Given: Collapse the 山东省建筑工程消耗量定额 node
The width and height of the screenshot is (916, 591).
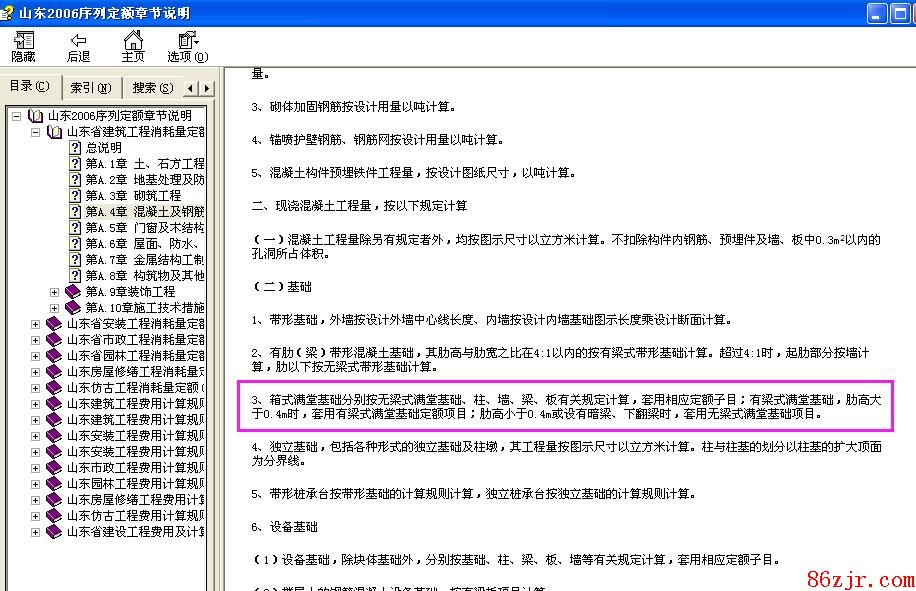Looking at the screenshot, I should (x=36, y=132).
